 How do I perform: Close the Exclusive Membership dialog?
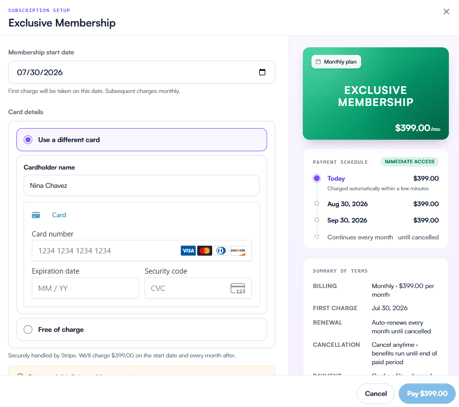(x=446, y=12)
